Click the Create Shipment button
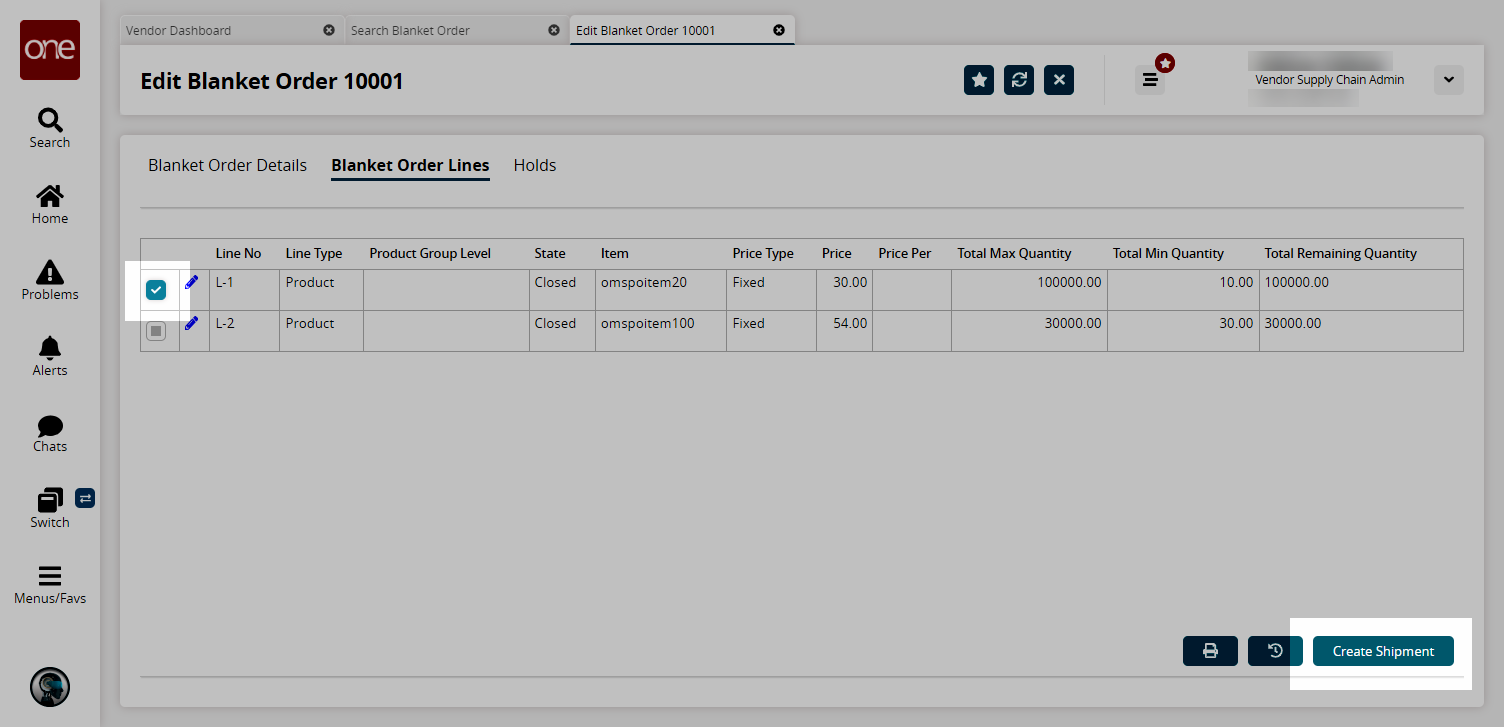Screen dimensions: 1504x727 tap(1383, 651)
